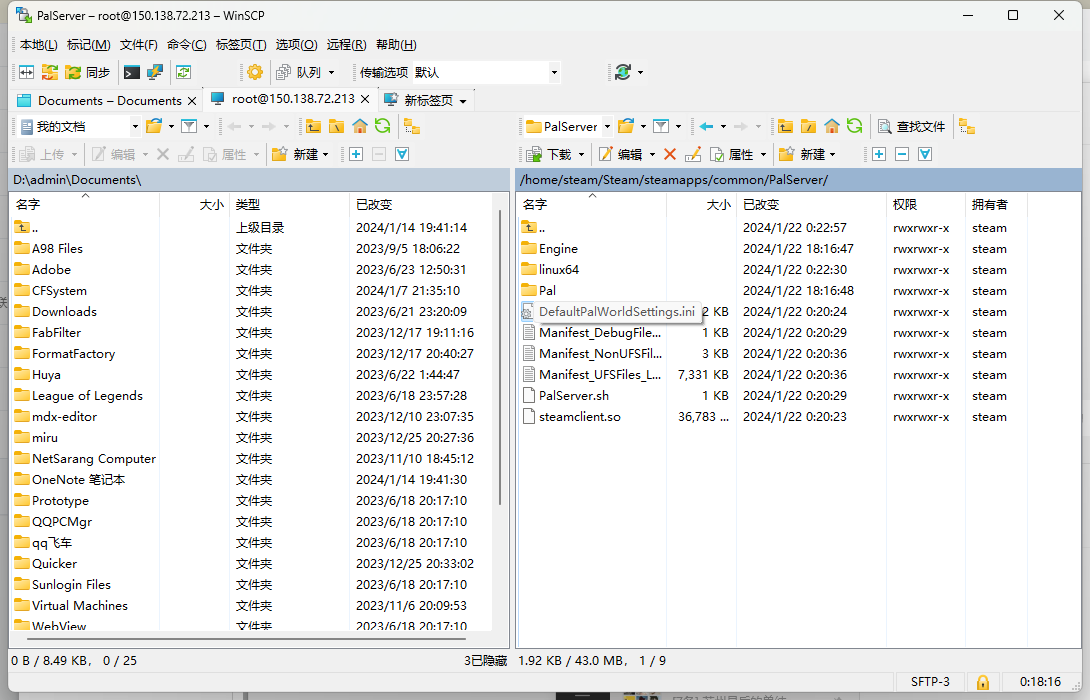Toggle remote directory tree icon
Screen dimensions: 1090x700
coord(967,127)
